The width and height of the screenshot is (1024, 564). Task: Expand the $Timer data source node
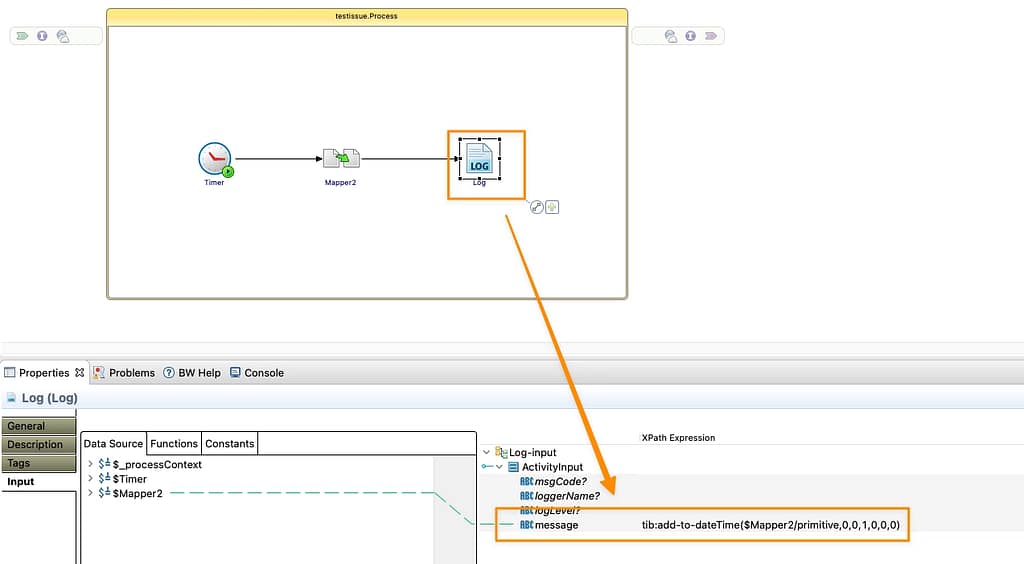point(90,479)
